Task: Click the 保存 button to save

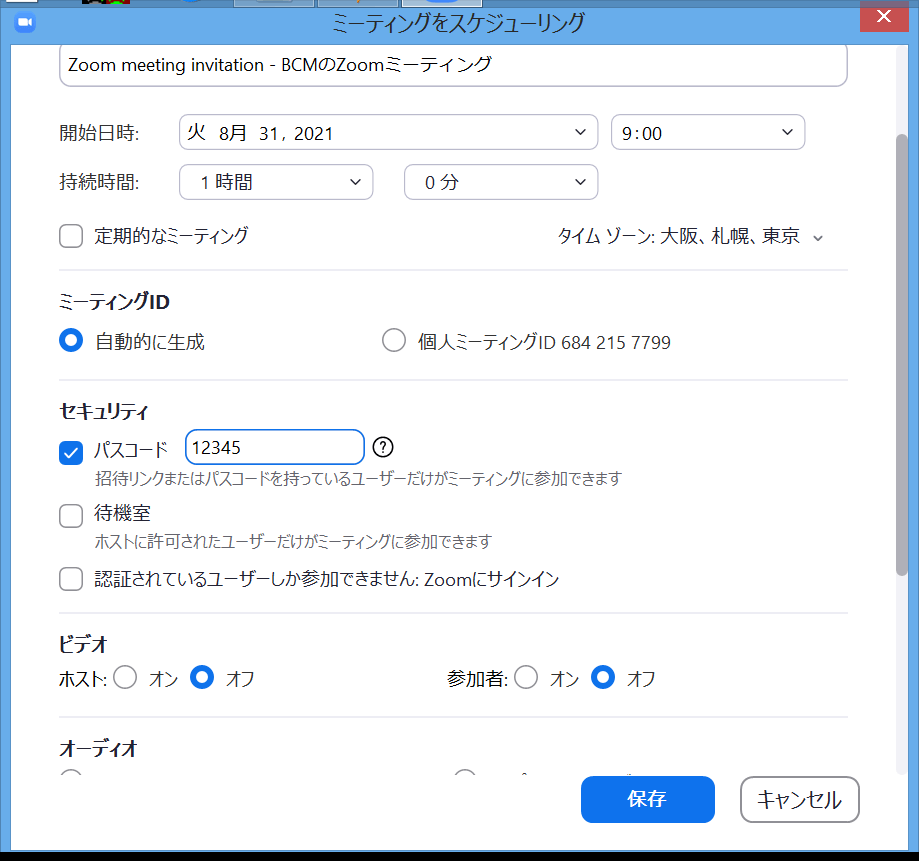Action: point(647,799)
